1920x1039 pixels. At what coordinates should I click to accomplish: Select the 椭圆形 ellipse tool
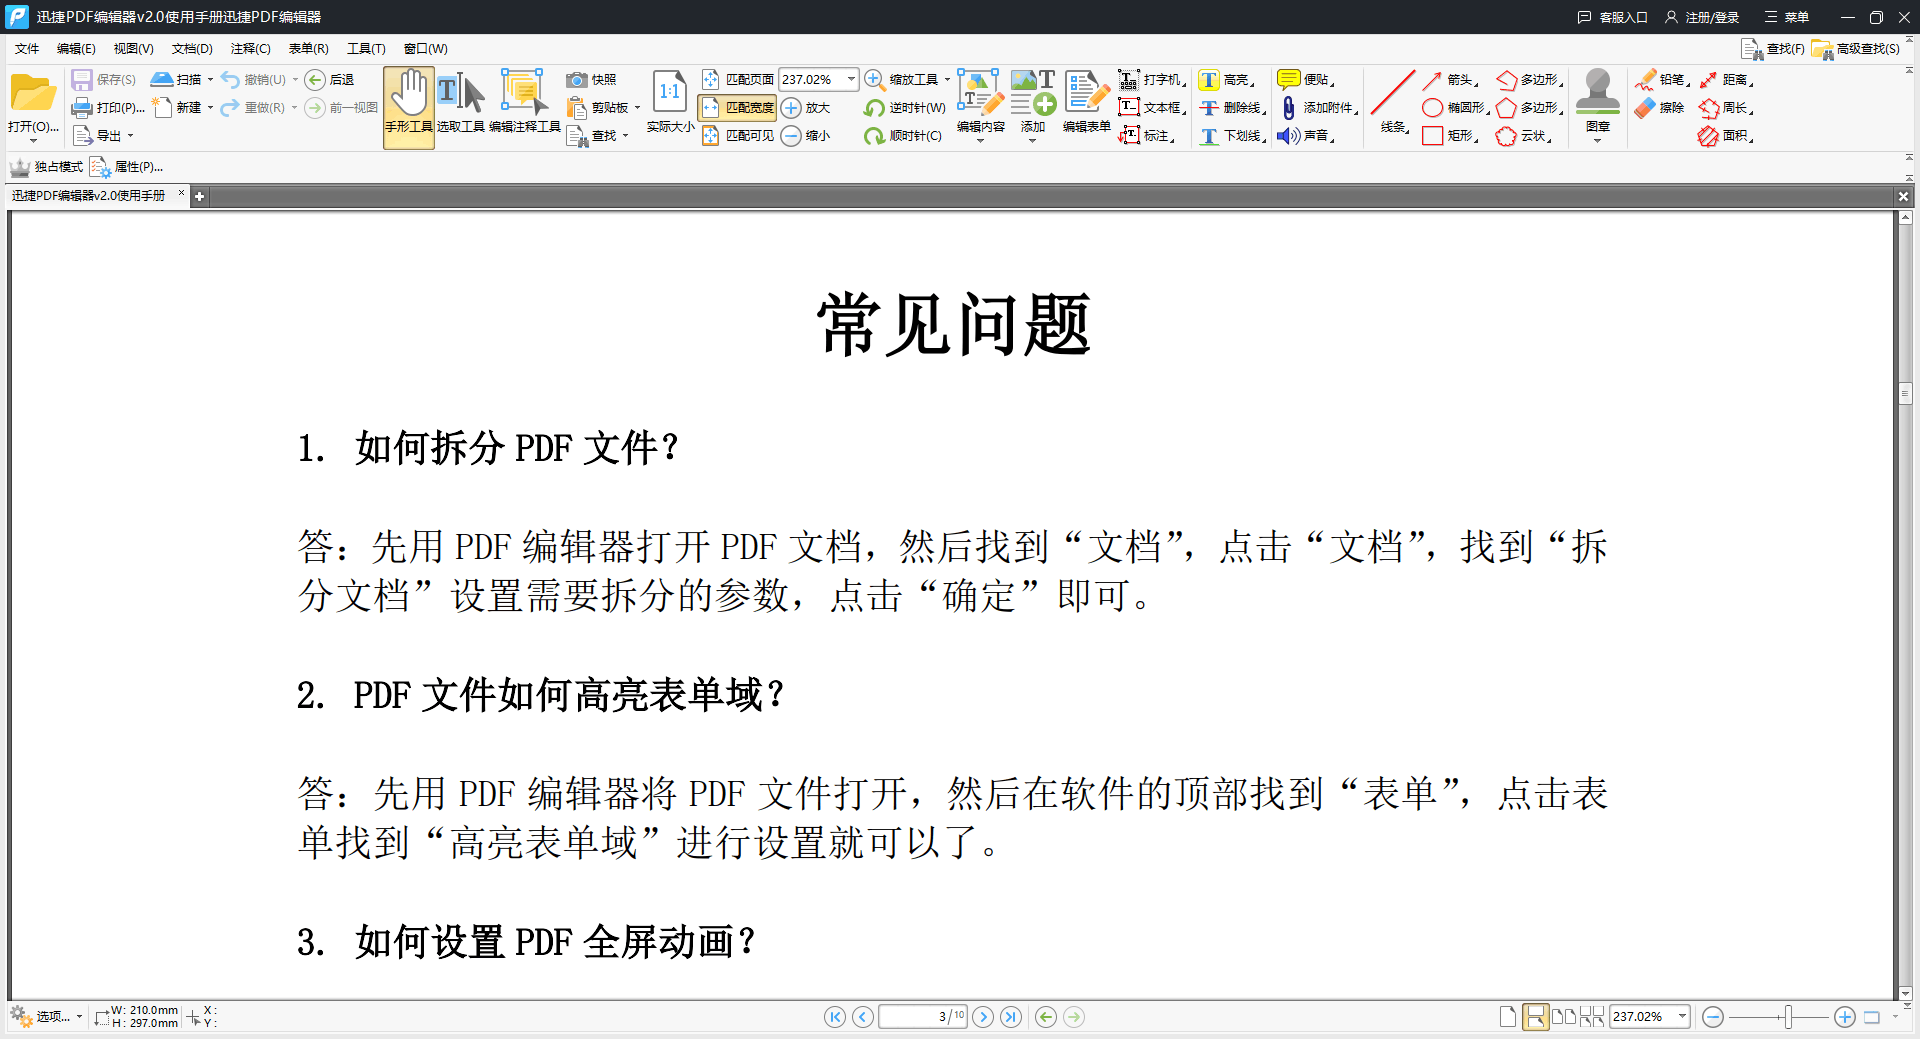pyautogui.click(x=1456, y=107)
